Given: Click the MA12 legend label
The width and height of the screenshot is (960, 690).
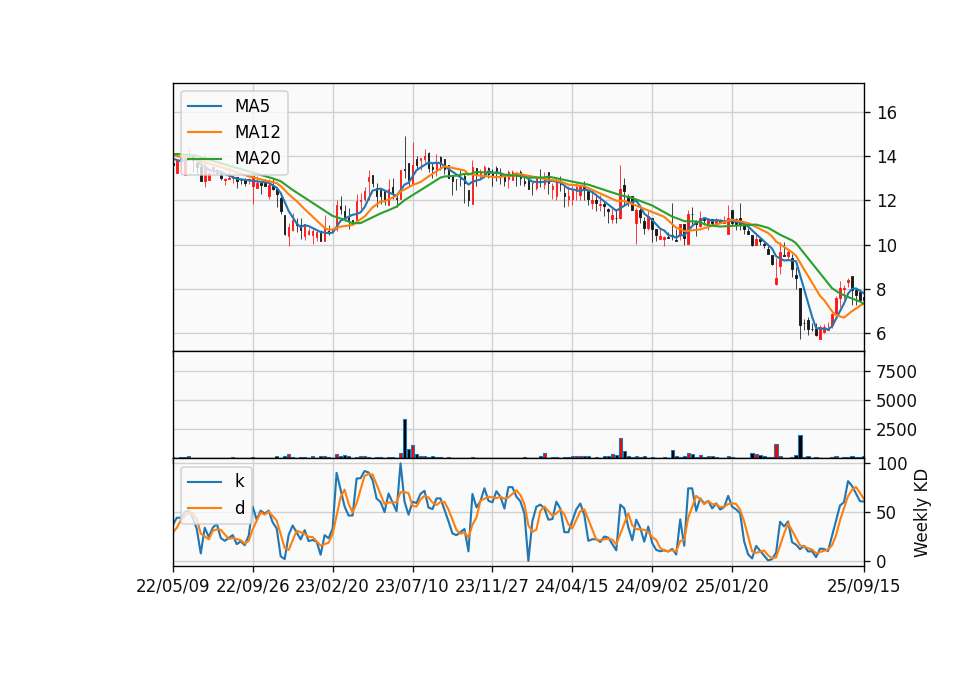Looking at the screenshot, I should [x=257, y=132].
